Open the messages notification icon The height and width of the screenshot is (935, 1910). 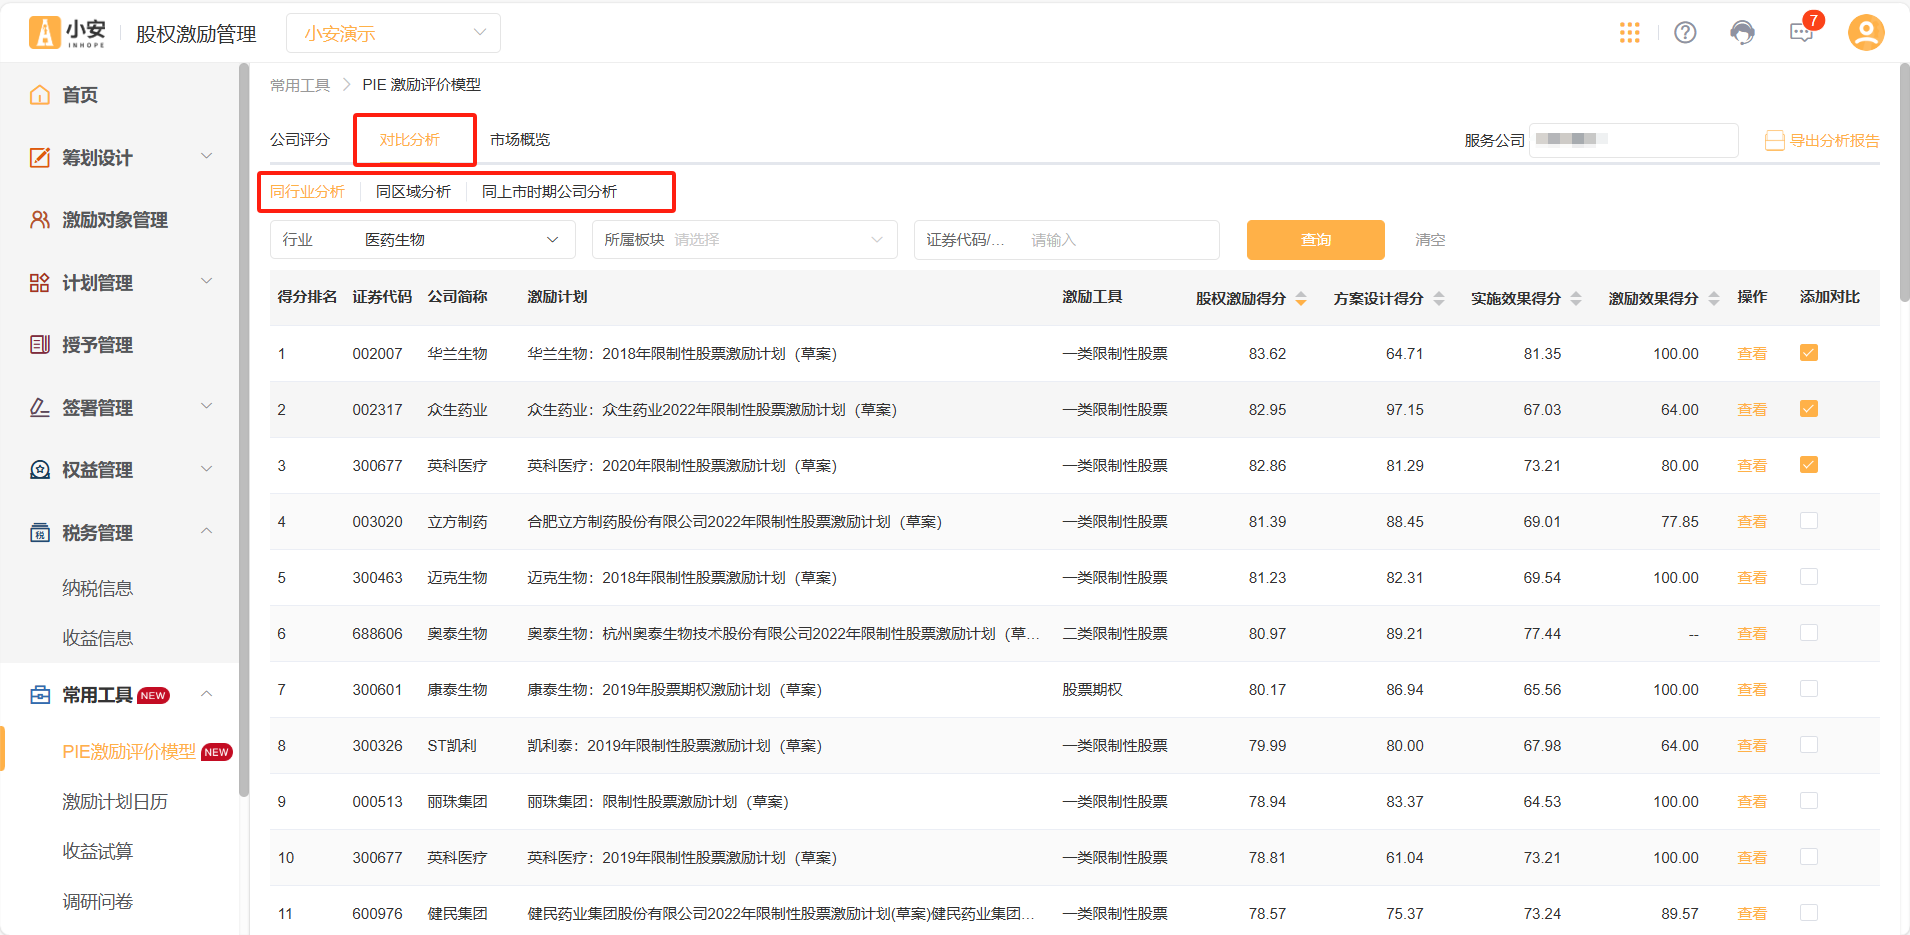pos(1801,33)
